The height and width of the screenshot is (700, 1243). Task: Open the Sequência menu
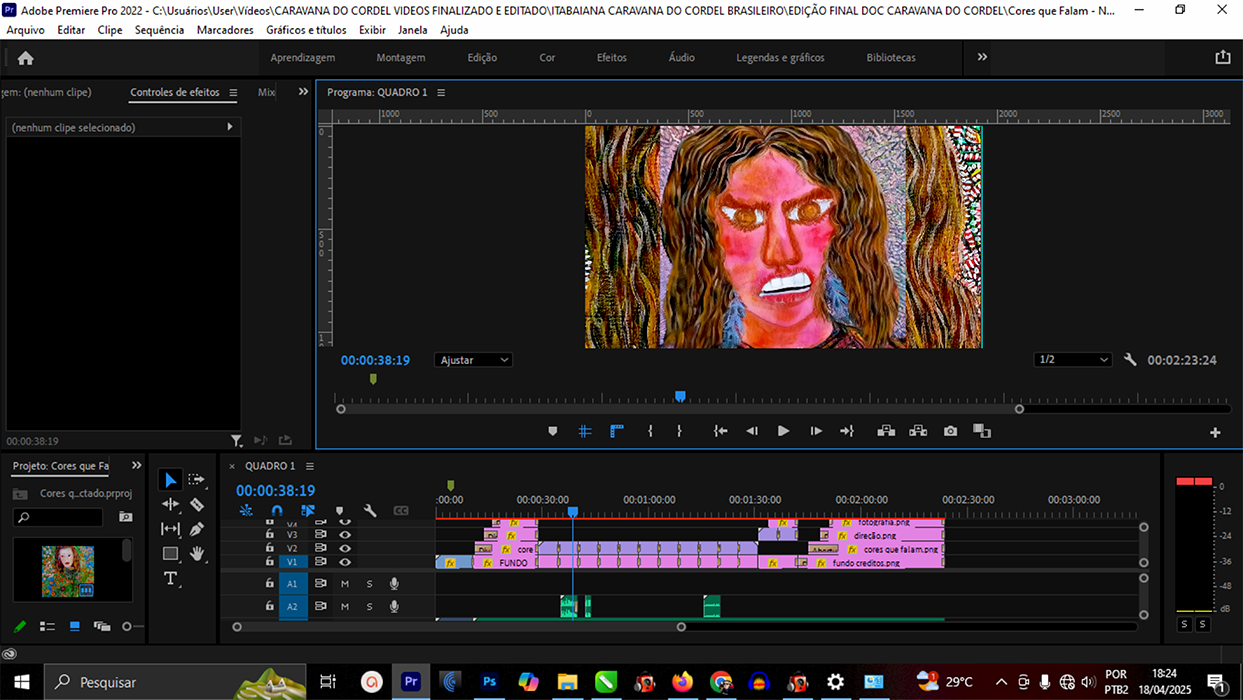(159, 30)
